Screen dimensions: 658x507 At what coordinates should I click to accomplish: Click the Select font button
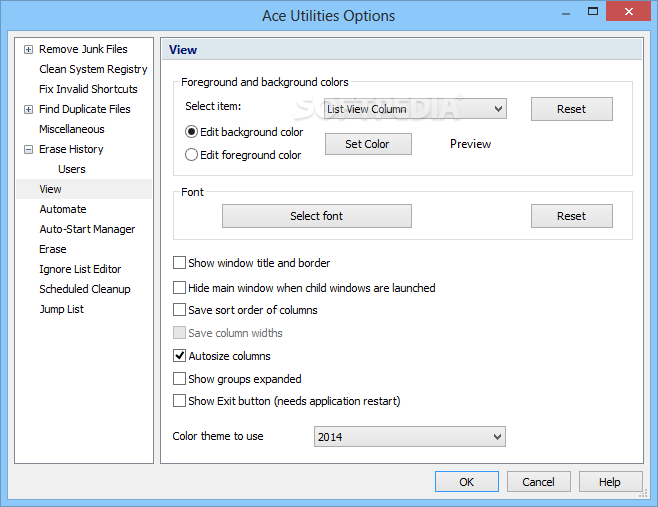317,216
